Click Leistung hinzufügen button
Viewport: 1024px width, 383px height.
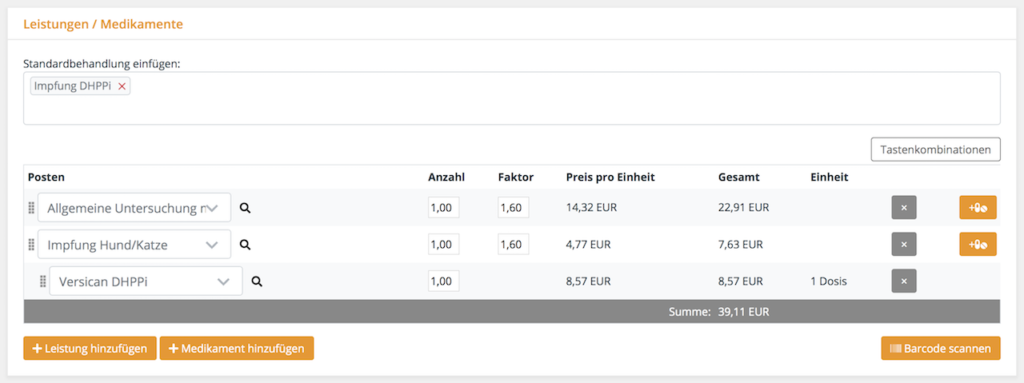tap(90, 348)
